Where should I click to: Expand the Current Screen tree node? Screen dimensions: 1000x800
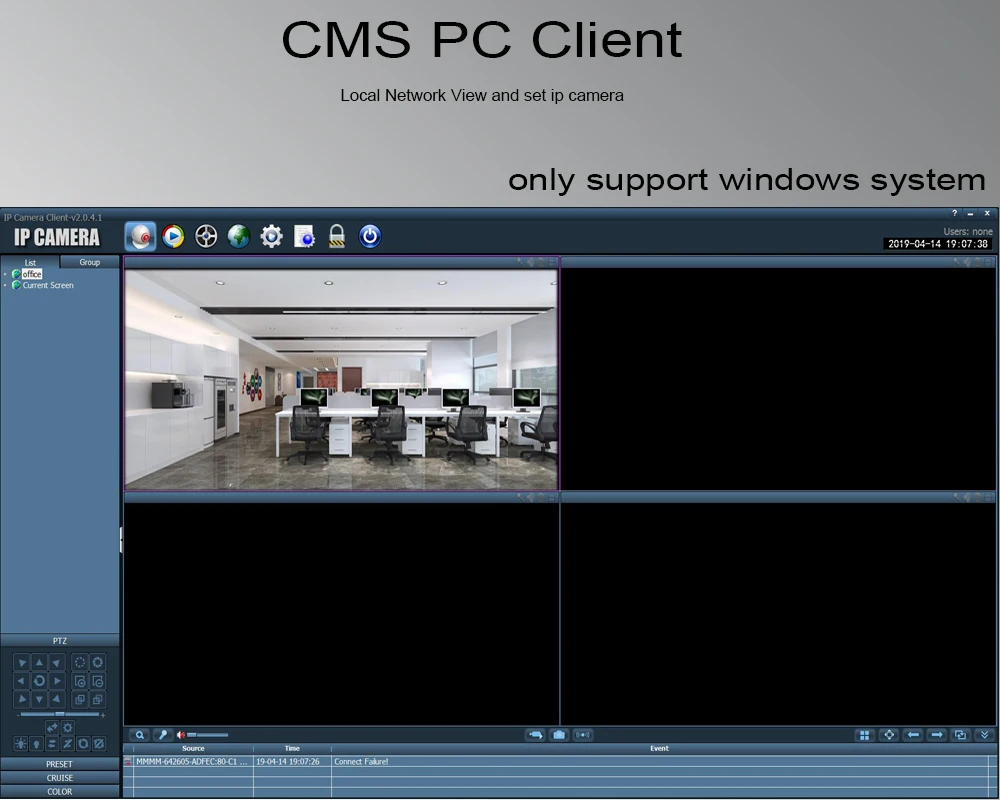5,286
